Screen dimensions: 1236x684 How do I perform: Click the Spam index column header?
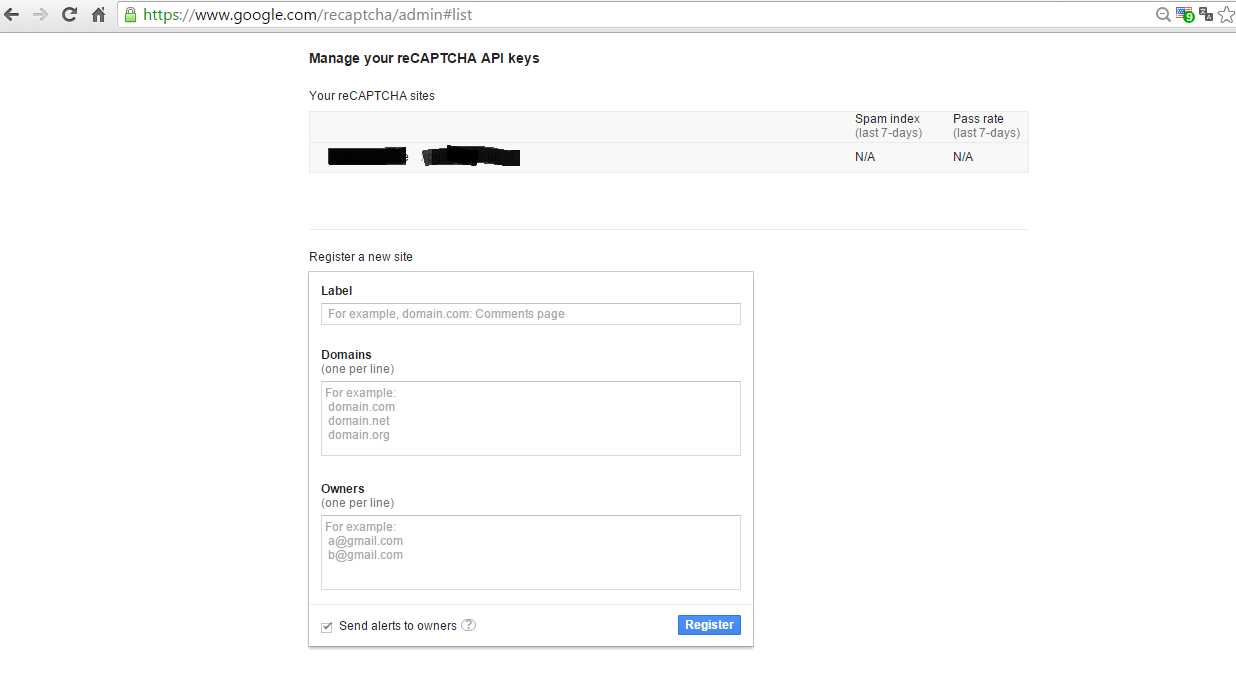coord(888,126)
